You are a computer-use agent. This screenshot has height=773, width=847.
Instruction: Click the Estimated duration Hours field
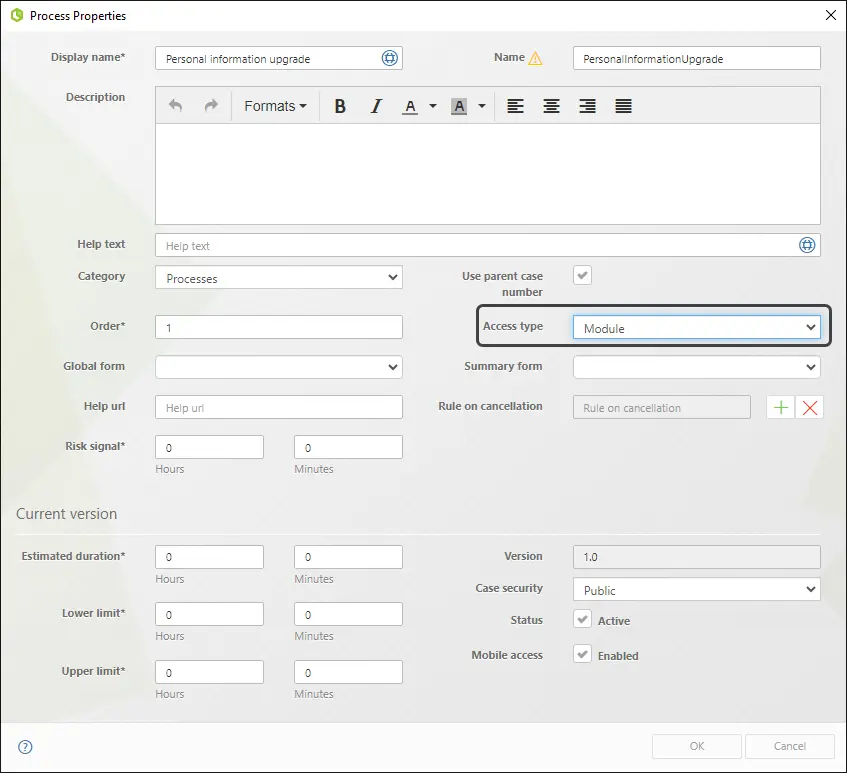click(210, 557)
